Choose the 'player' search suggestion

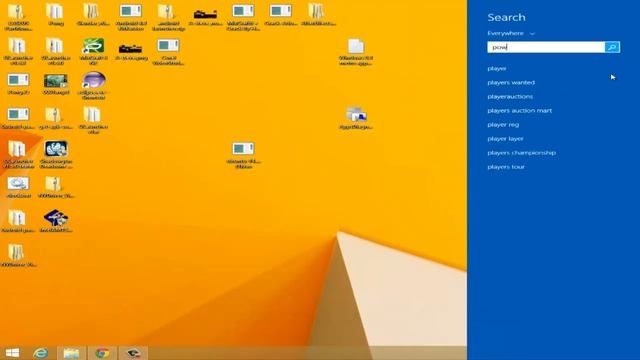497,69
